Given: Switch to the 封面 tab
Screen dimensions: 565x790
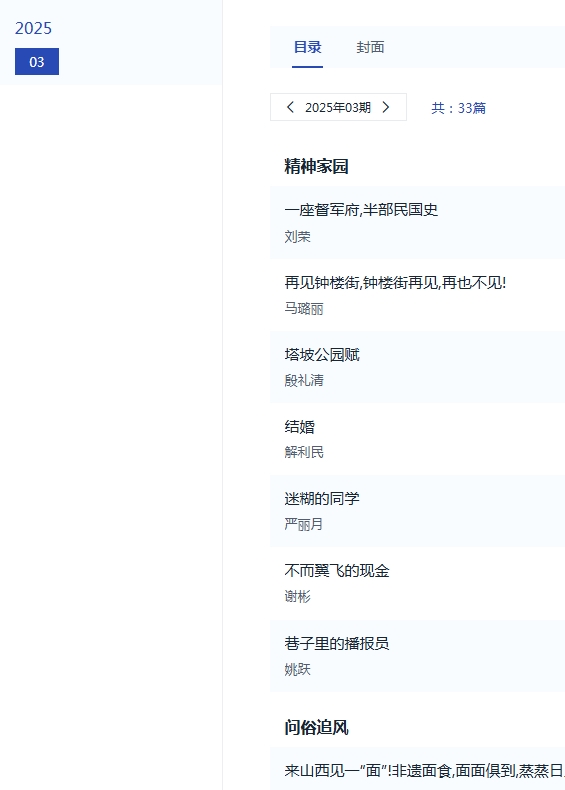Looking at the screenshot, I should tap(370, 47).
